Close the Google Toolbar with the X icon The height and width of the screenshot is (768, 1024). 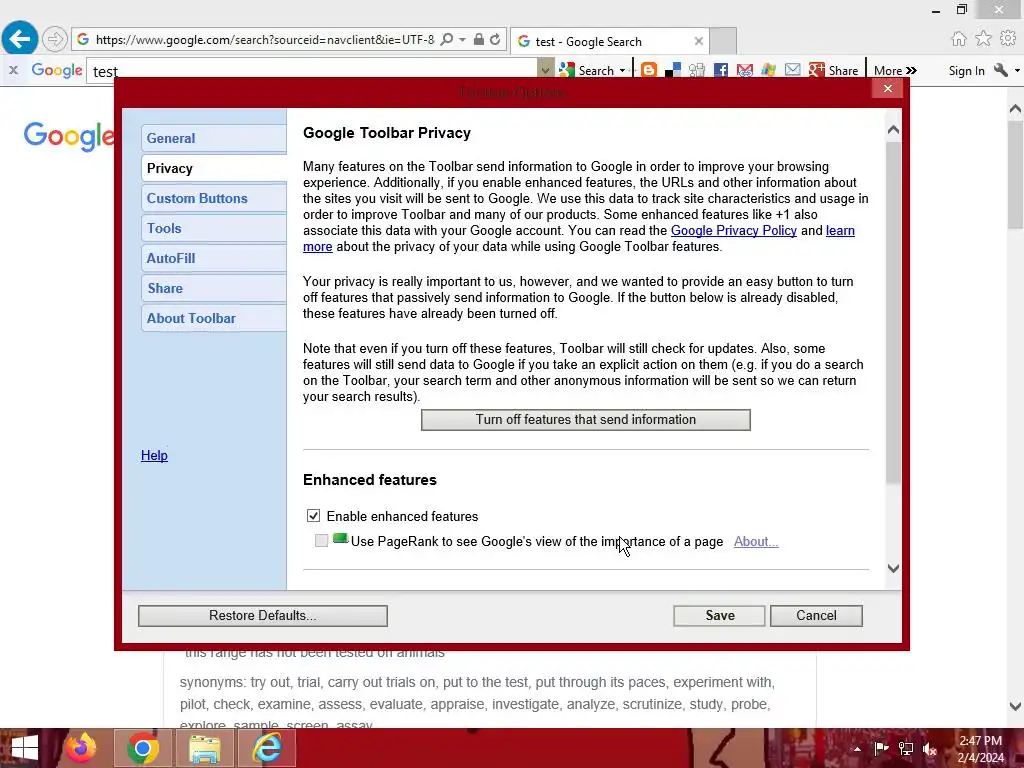pos(13,70)
